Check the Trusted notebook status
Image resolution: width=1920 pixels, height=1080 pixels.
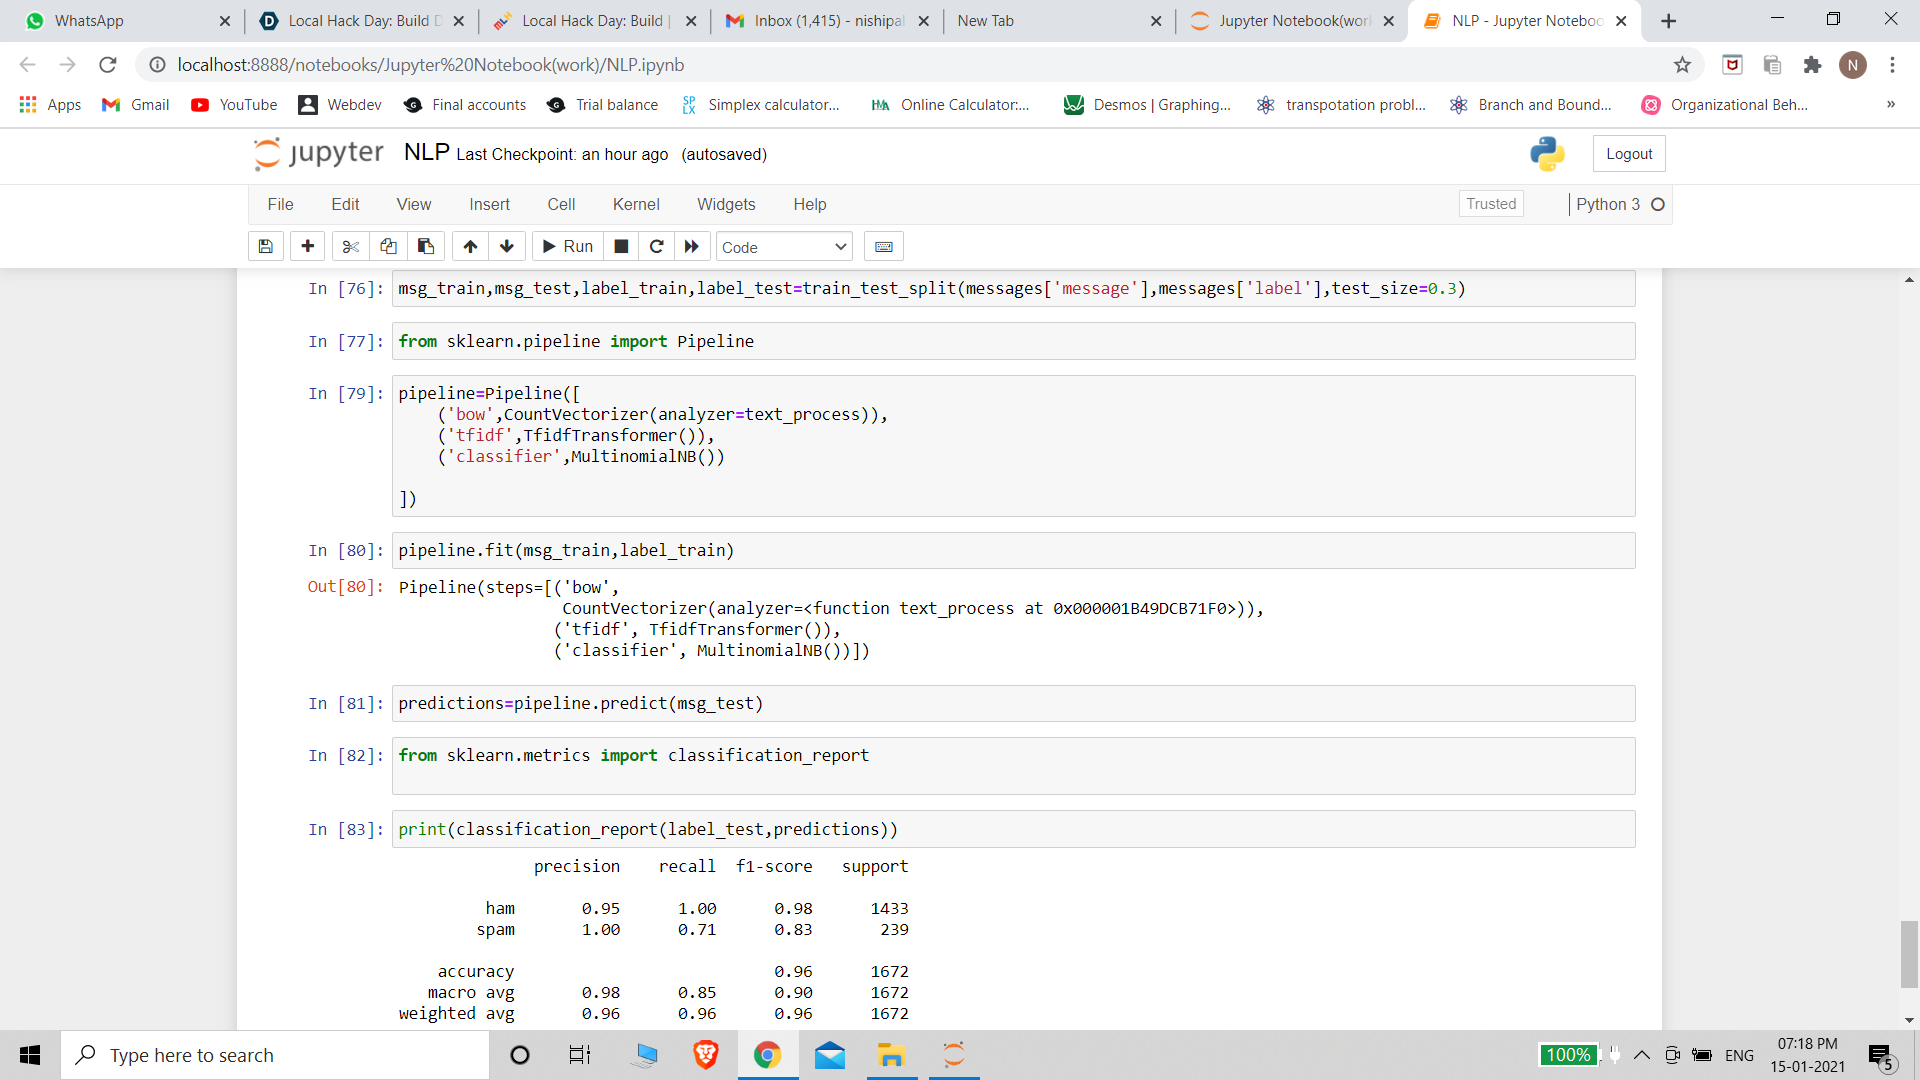pyautogui.click(x=1490, y=203)
